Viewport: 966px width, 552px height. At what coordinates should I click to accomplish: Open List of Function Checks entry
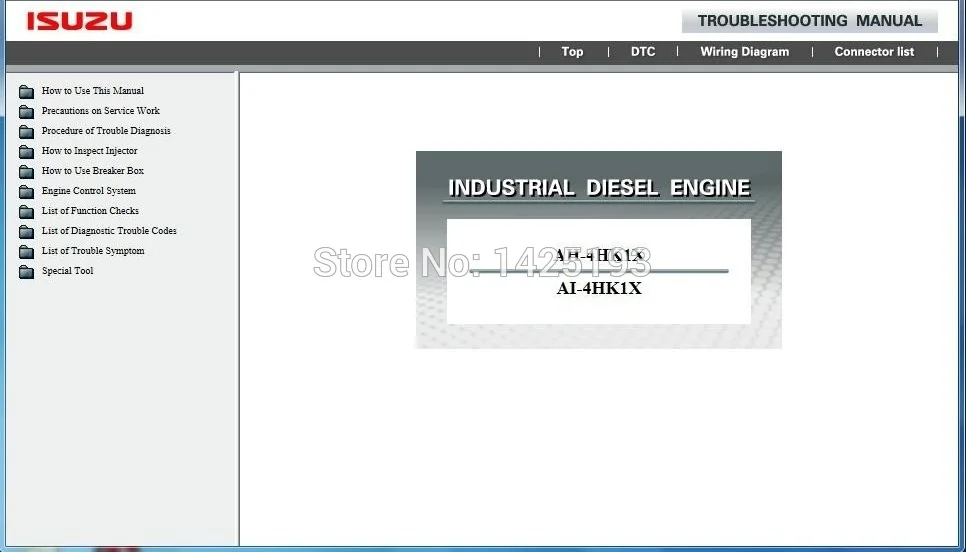coord(90,211)
